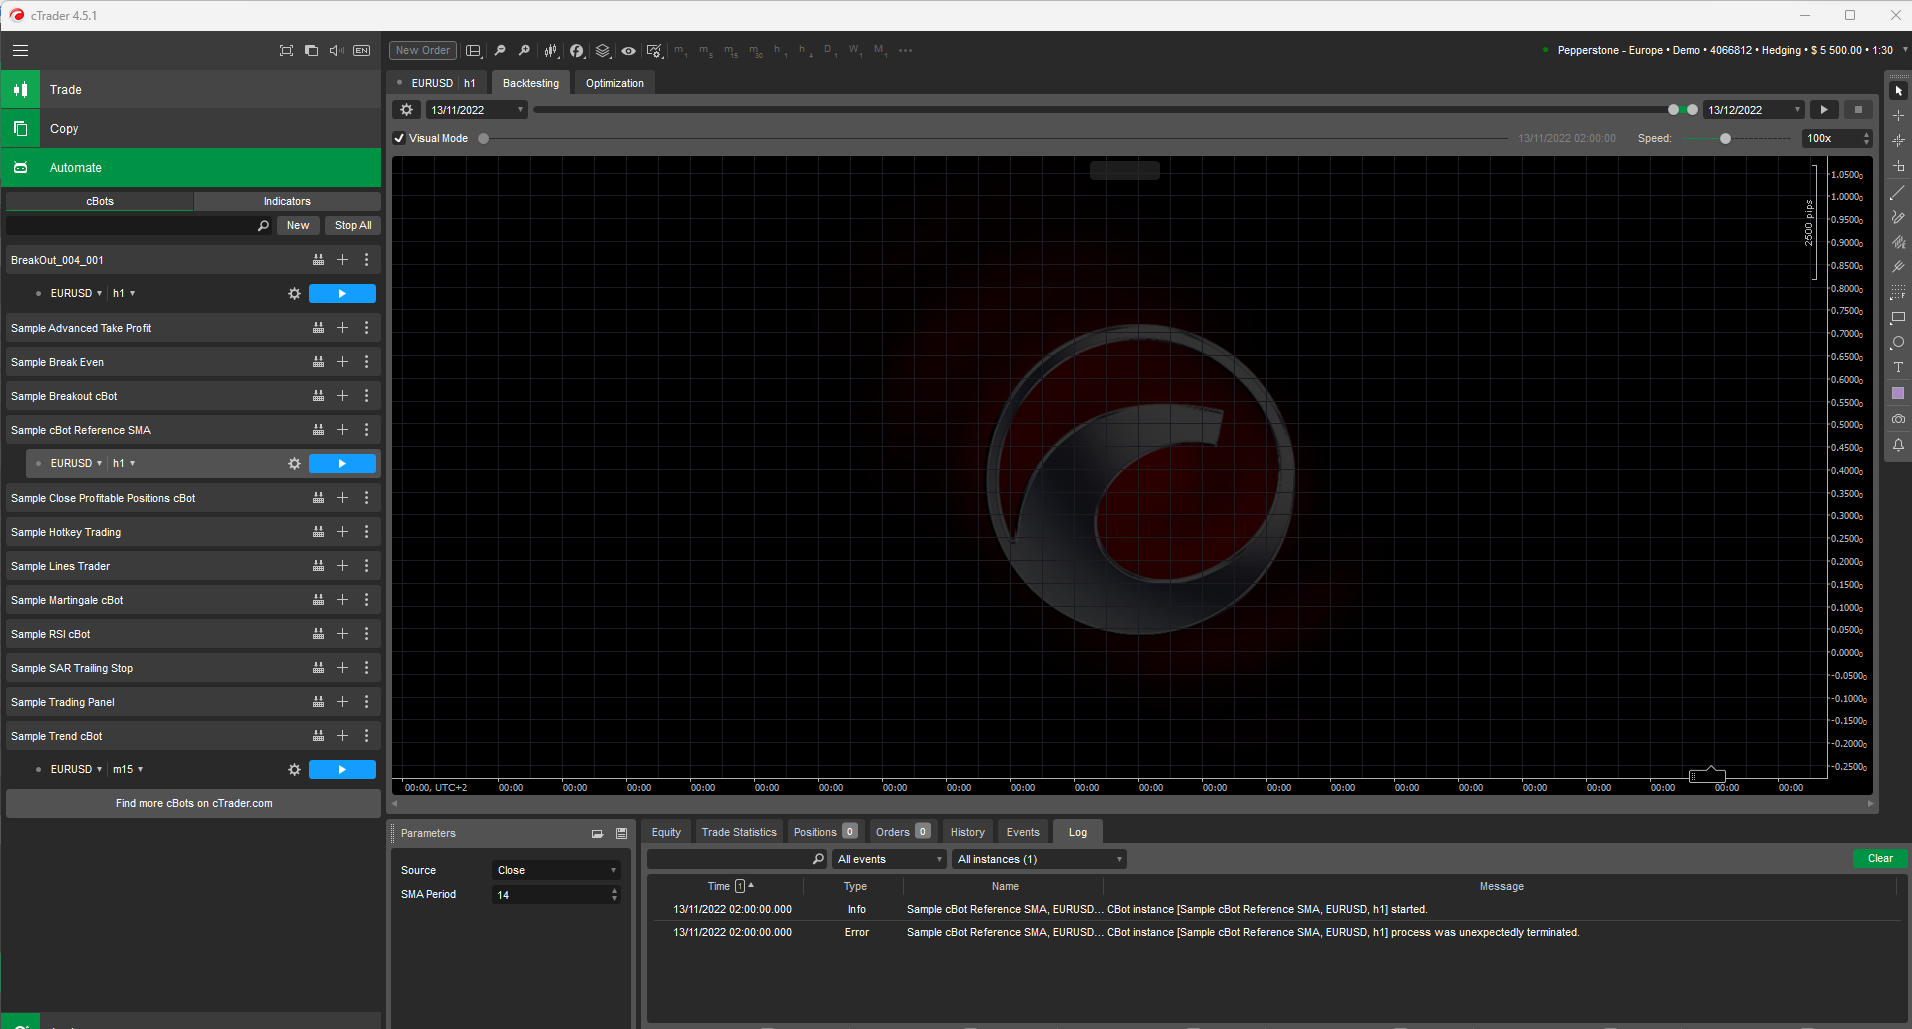Open the chart layers icon
1912x1029 pixels.
click(x=602, y=50)
